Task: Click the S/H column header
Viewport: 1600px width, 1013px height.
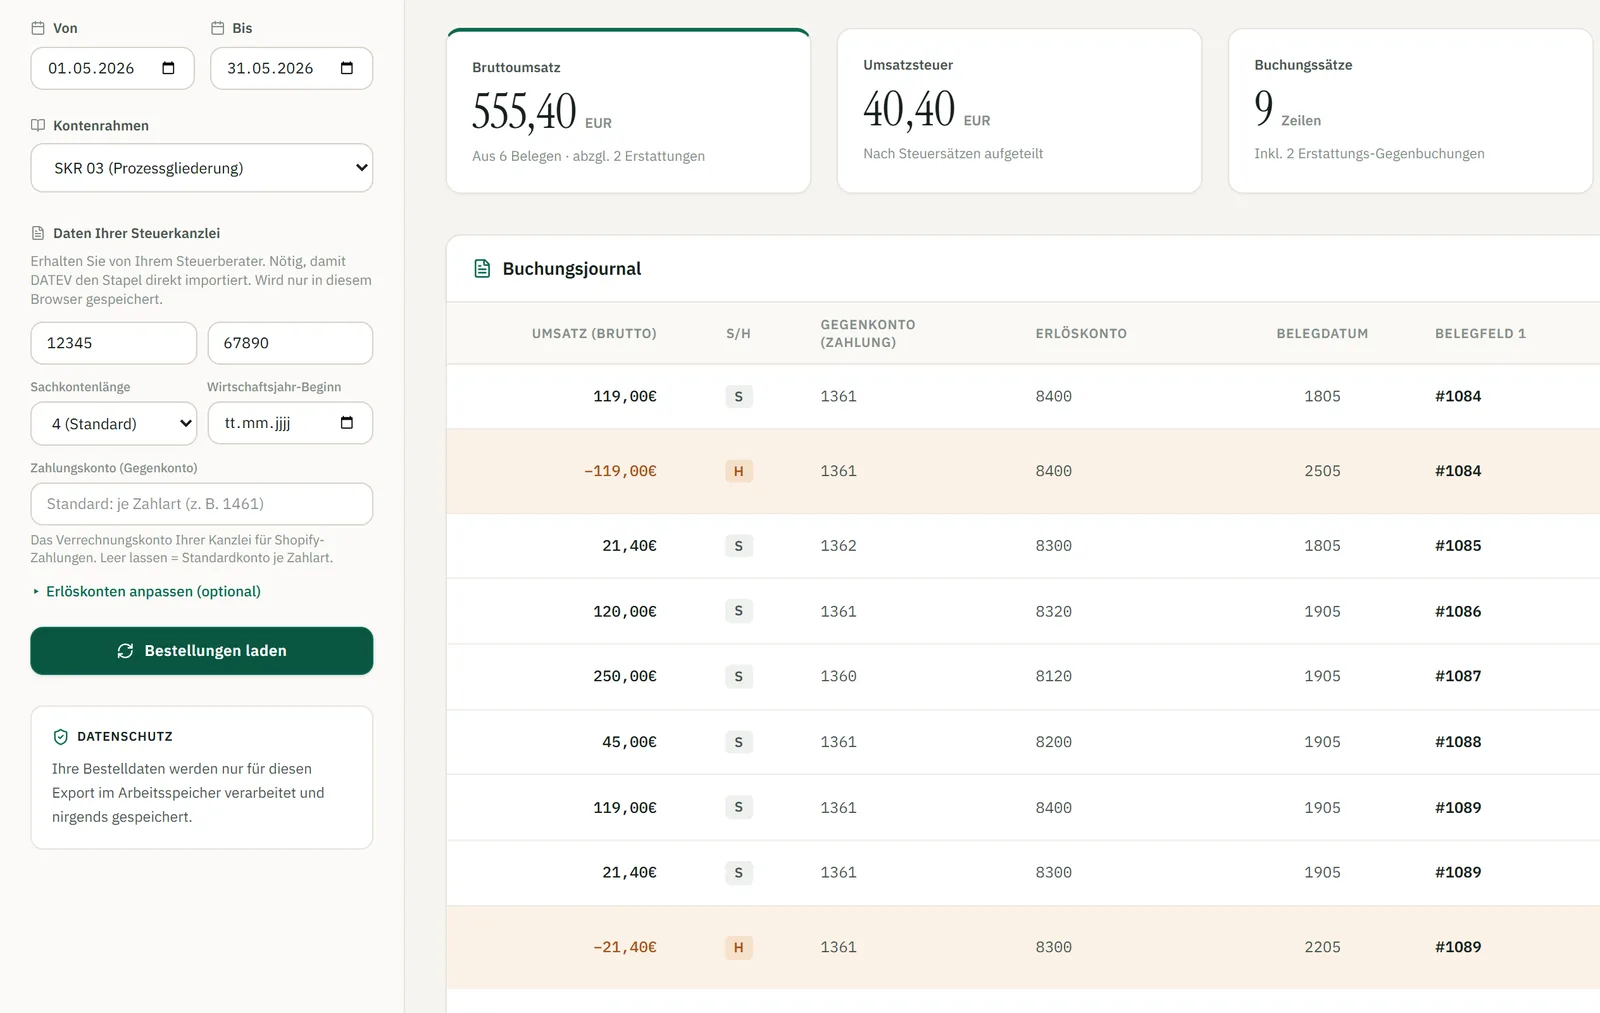Action: click(738, 334)
